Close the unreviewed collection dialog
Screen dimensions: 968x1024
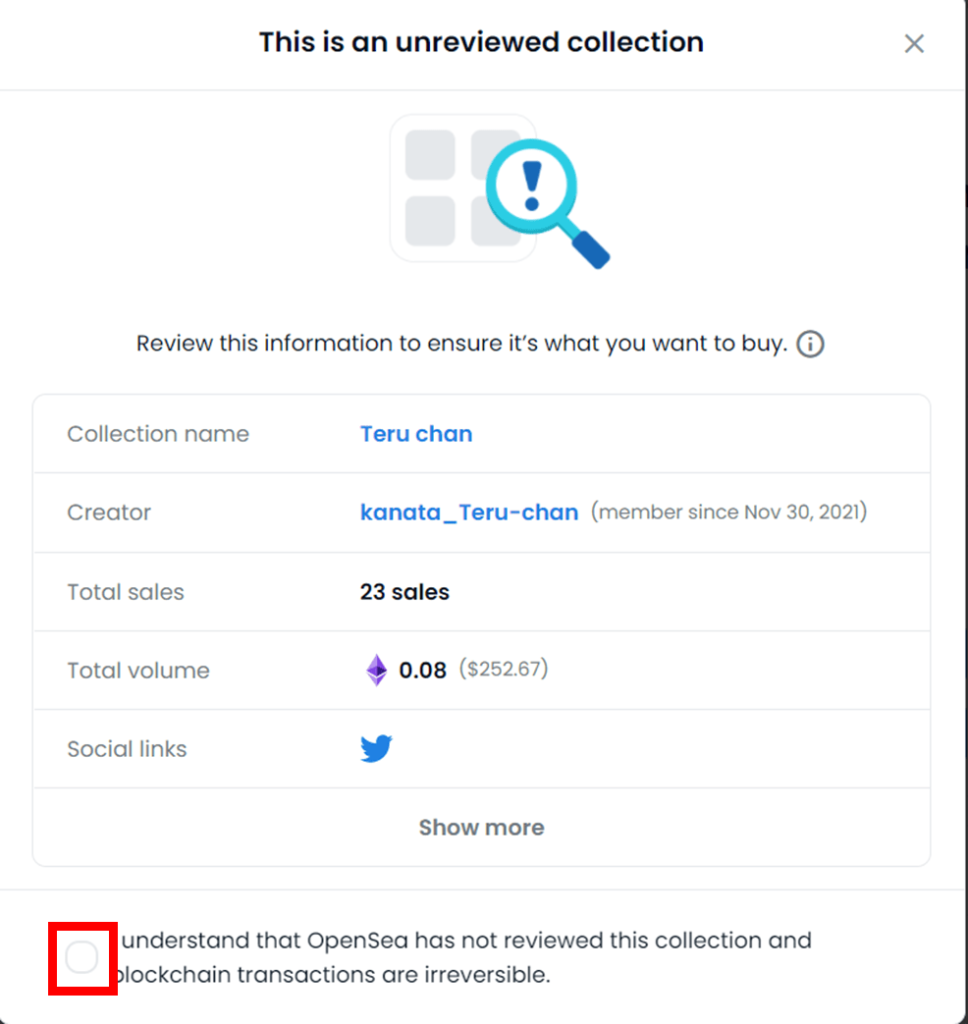[x=914, y=44]
